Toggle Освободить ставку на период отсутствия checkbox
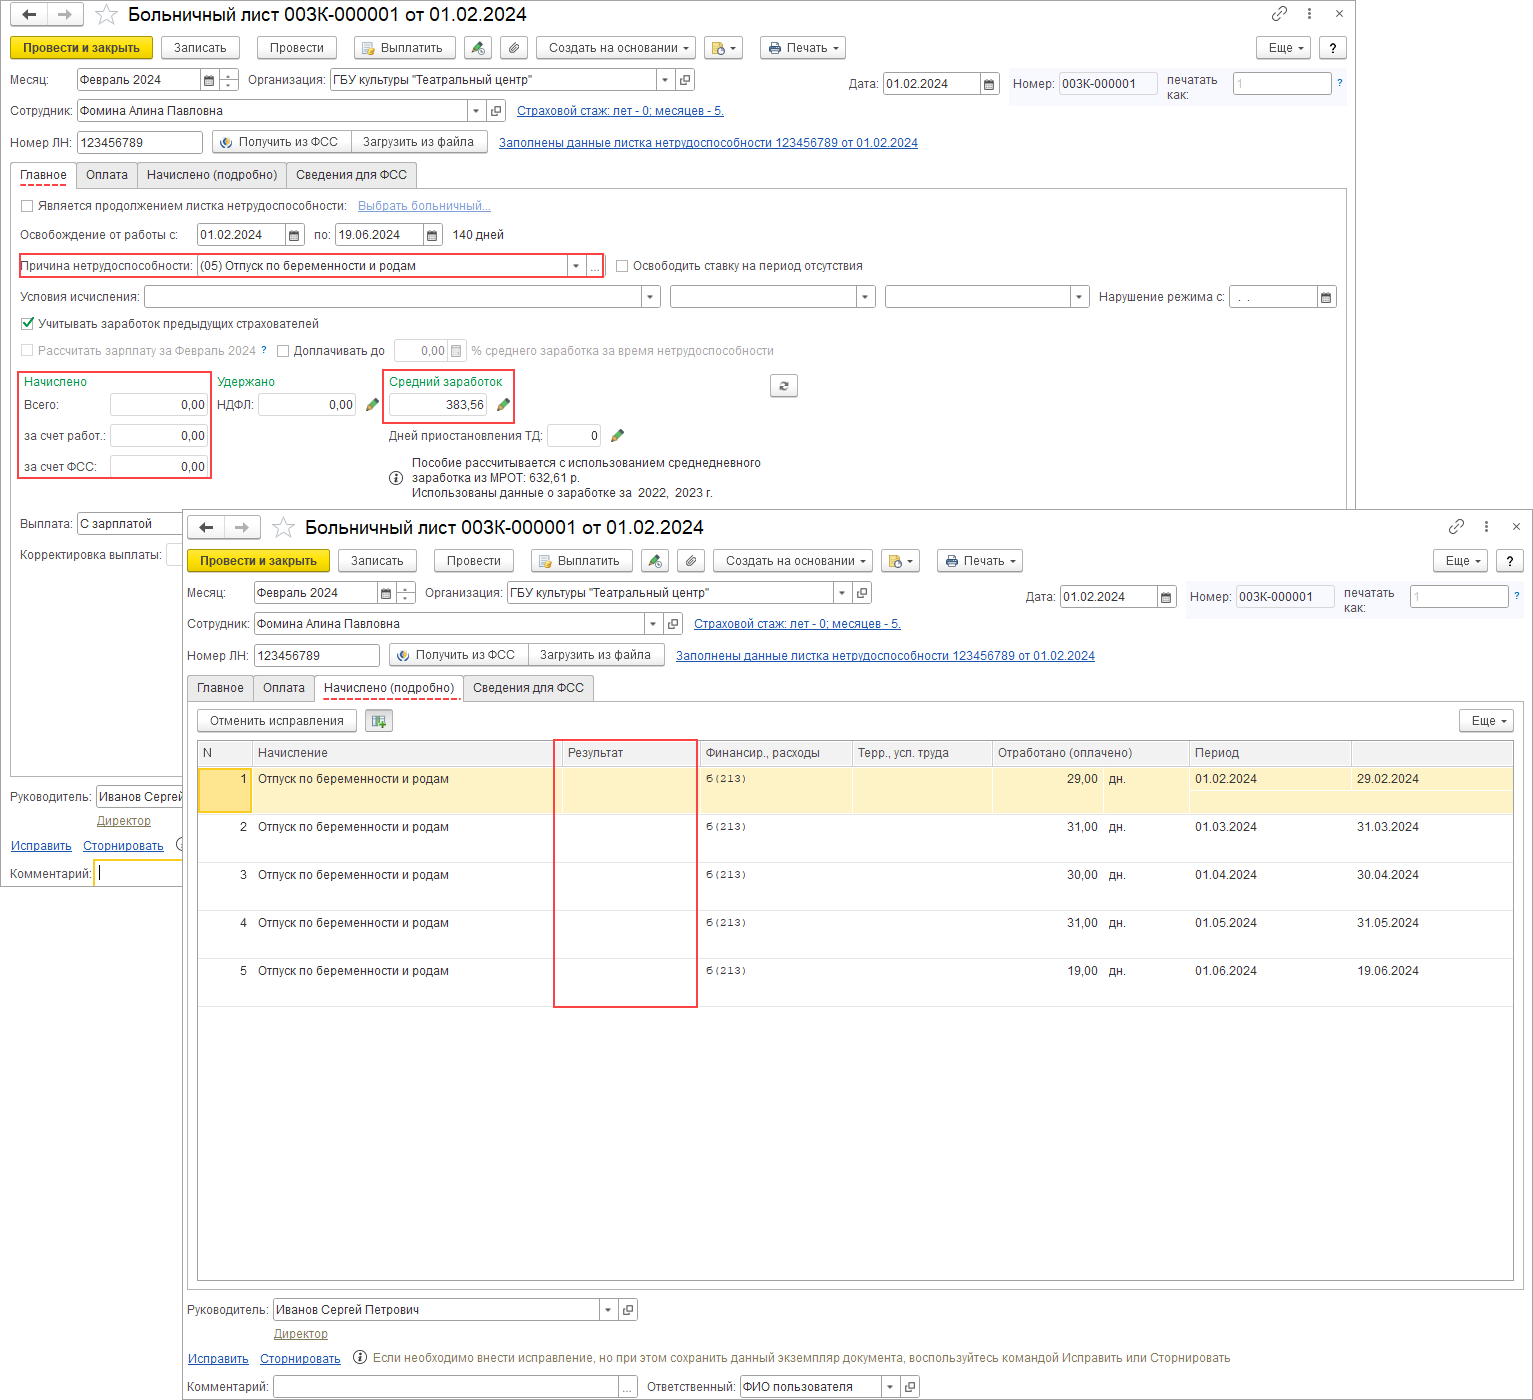 point(622,266)
